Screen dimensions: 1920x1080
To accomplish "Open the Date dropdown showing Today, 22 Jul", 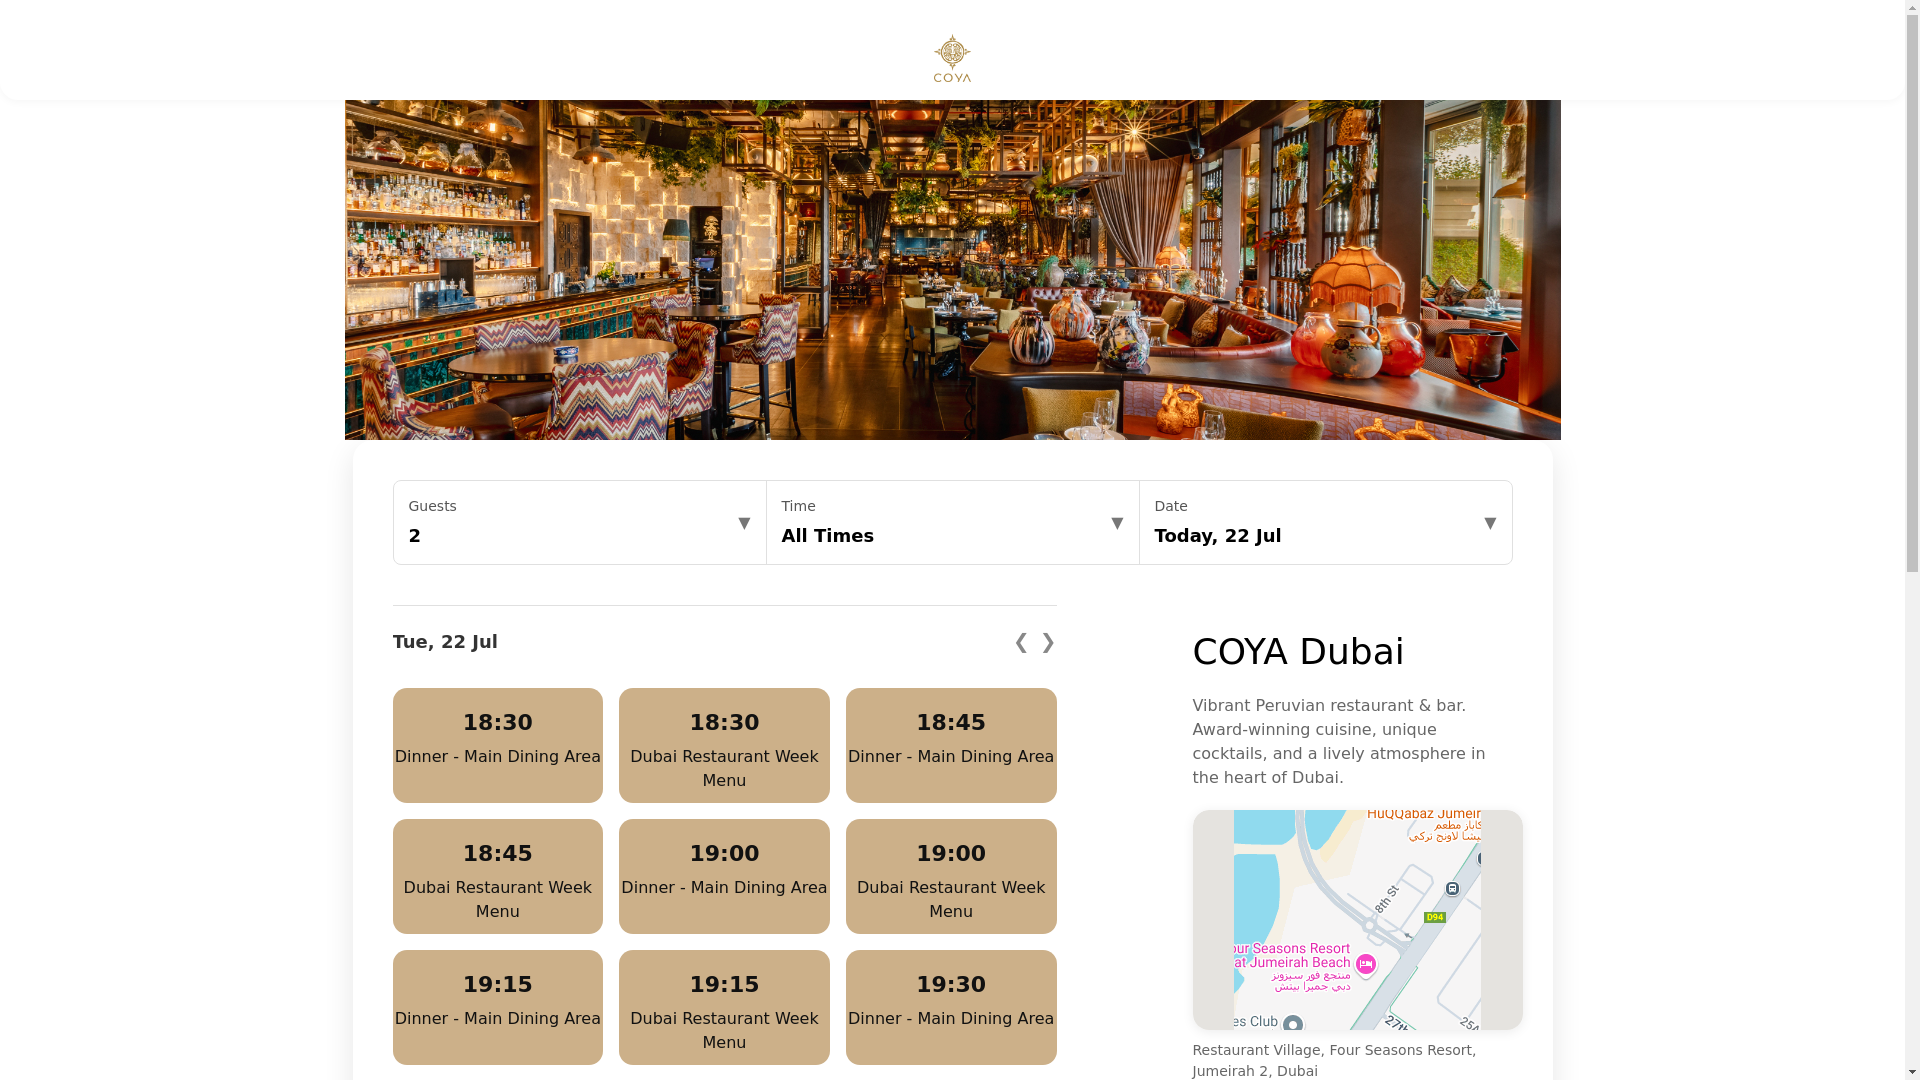I will 1325,522.
